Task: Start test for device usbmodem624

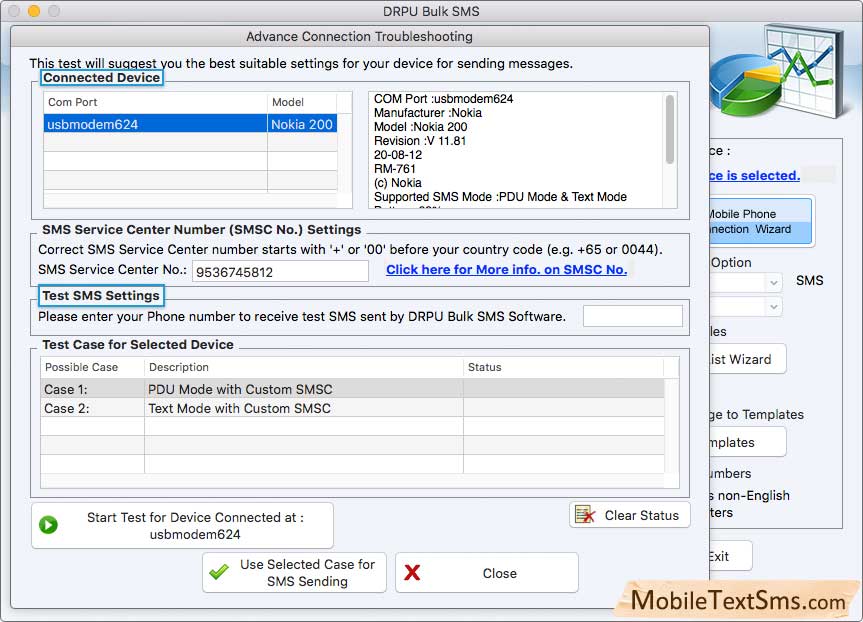Action: coord(182,526)
